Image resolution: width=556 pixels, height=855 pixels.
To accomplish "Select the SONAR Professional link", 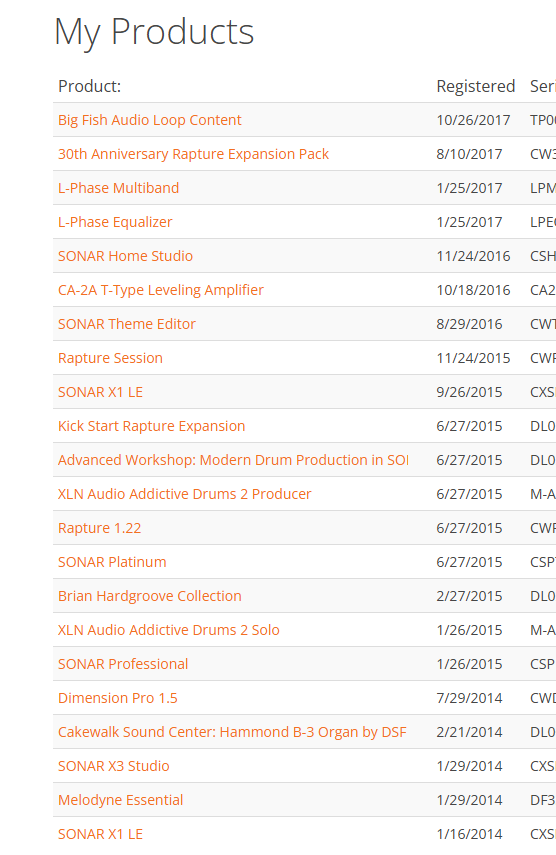I will [x=123, y=664].
